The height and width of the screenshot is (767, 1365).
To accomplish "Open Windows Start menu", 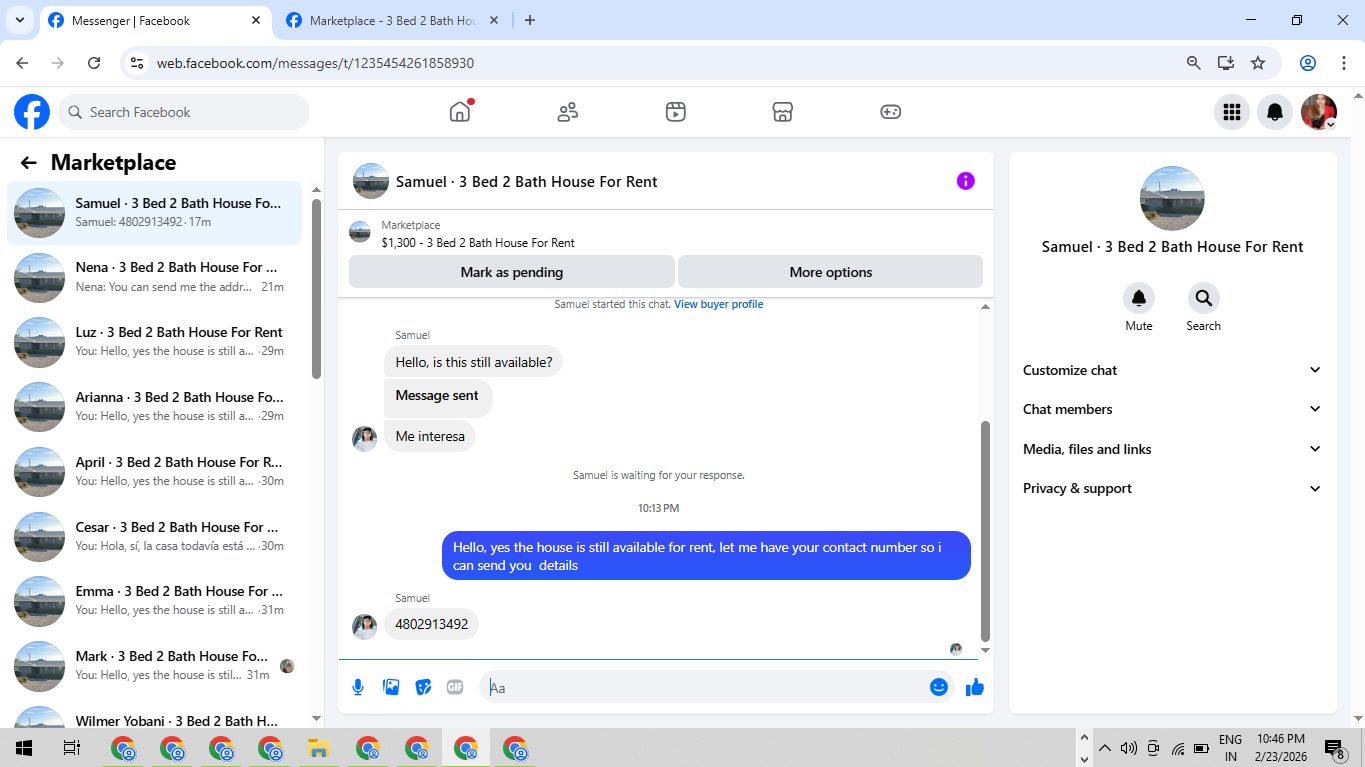I will [23, 748].
